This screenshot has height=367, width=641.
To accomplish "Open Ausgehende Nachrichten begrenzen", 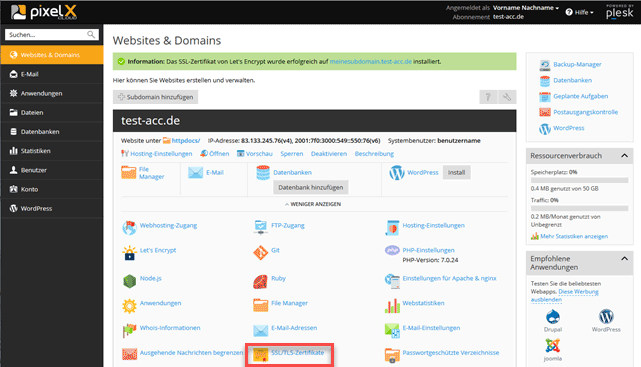I will coord(191,353).
